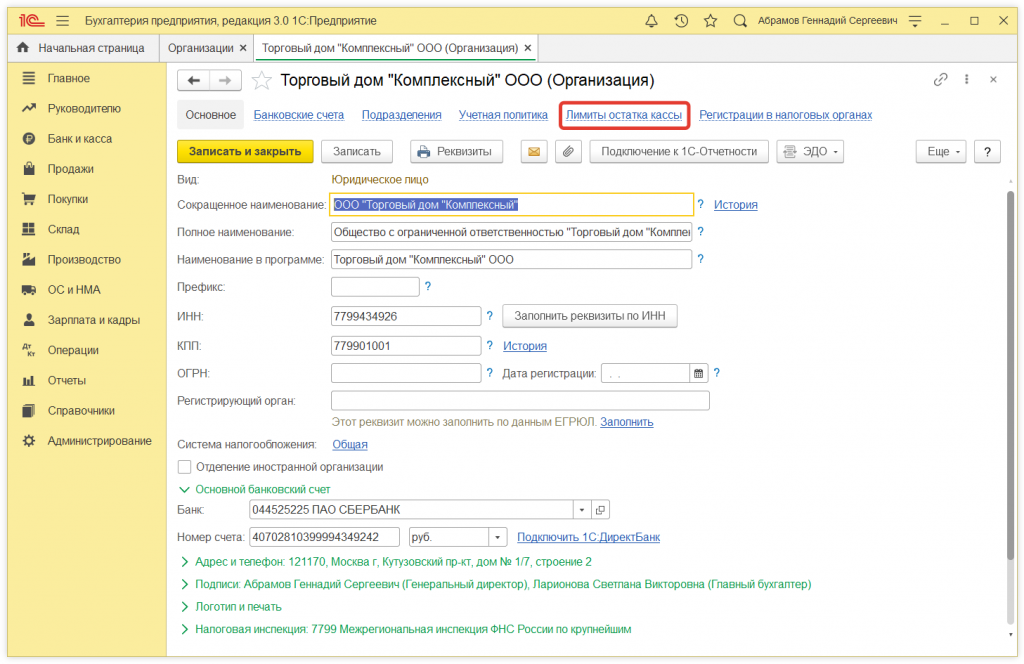Viewport: 1024px width, 664px height.
Task: Click the get link chain icon
Action: (939, 80)
